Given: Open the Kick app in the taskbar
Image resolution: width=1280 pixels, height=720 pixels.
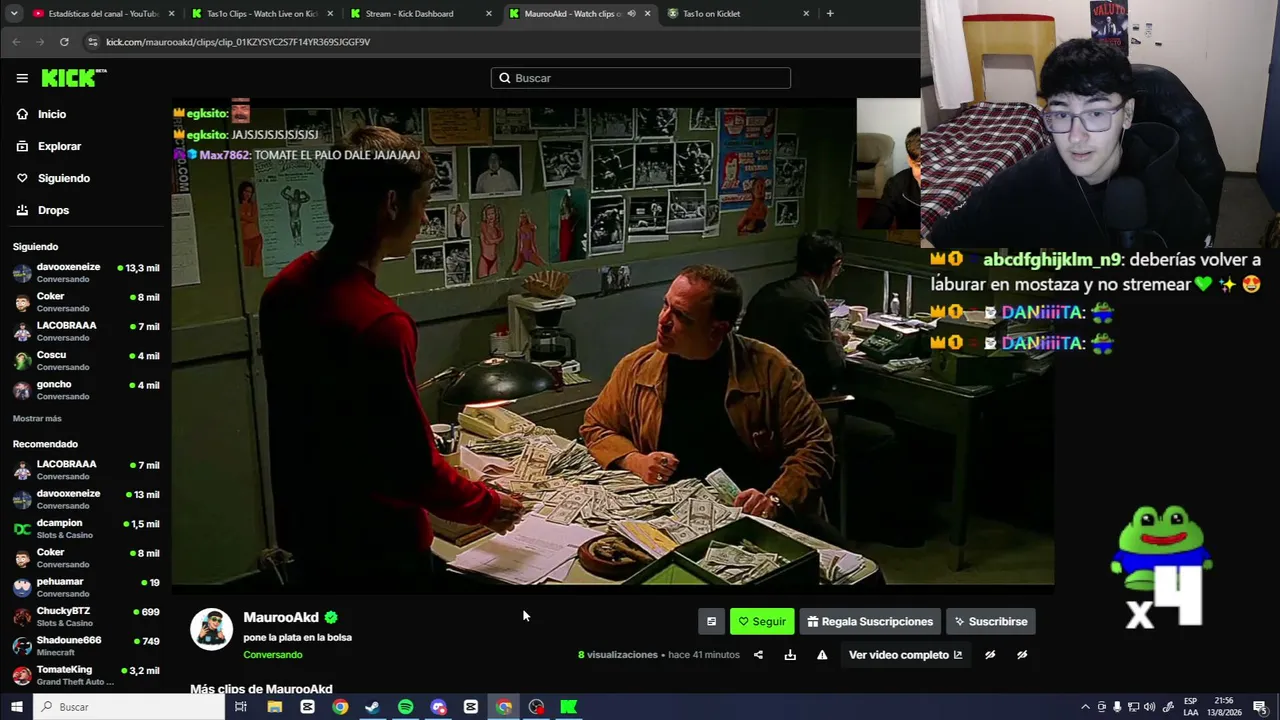Looking at the screenshot, I should click(x=568, y=707).
